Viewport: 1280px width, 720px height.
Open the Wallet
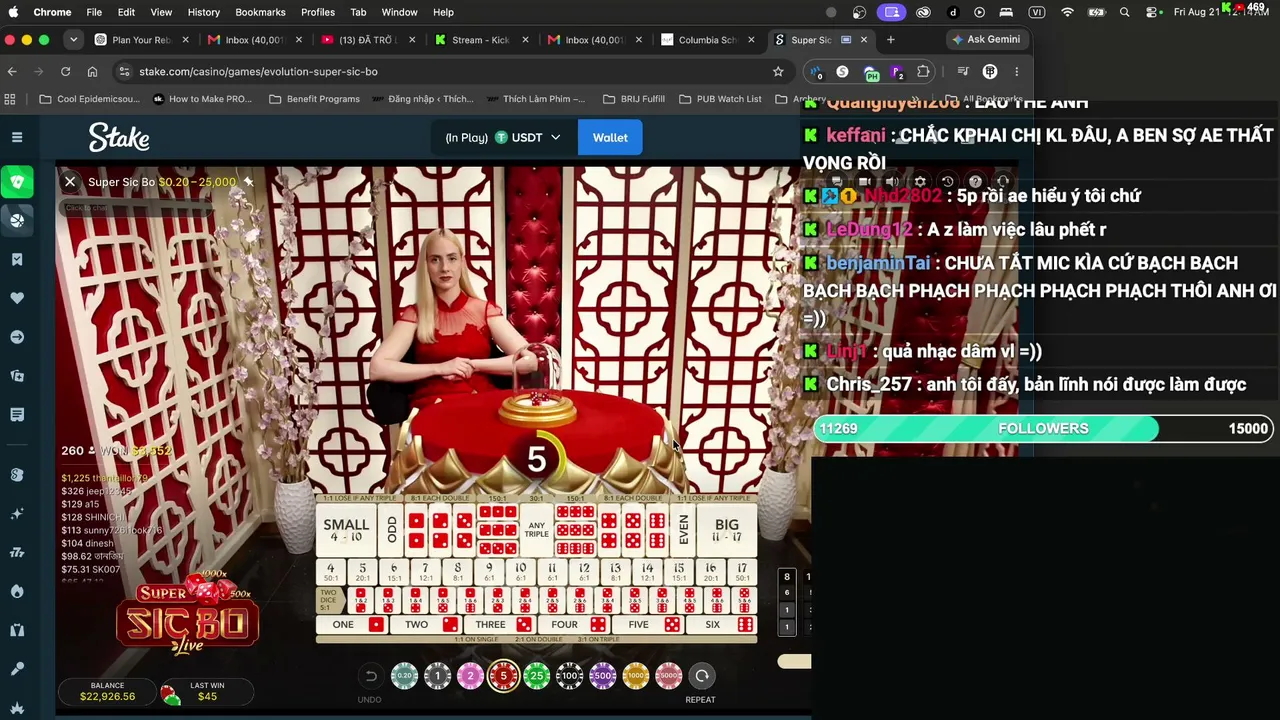point(610,137)
